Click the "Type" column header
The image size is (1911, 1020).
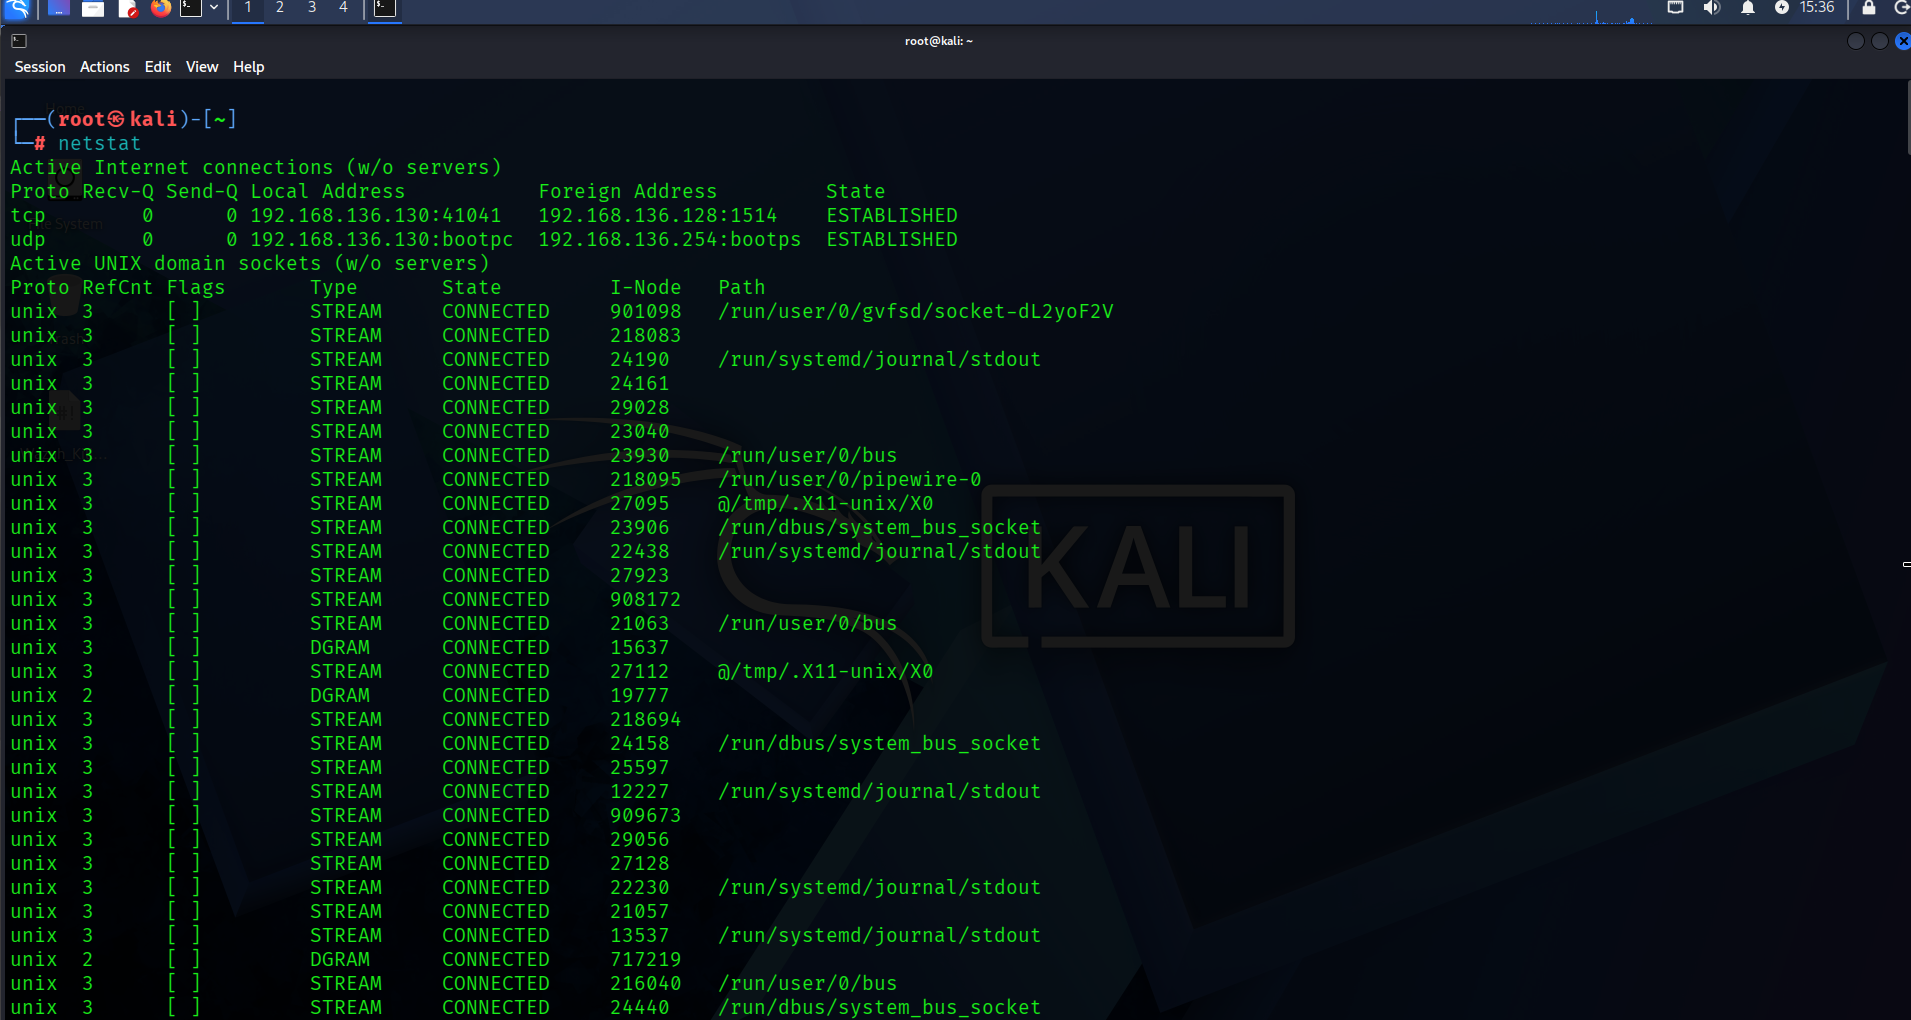click(x=334, y=288)
